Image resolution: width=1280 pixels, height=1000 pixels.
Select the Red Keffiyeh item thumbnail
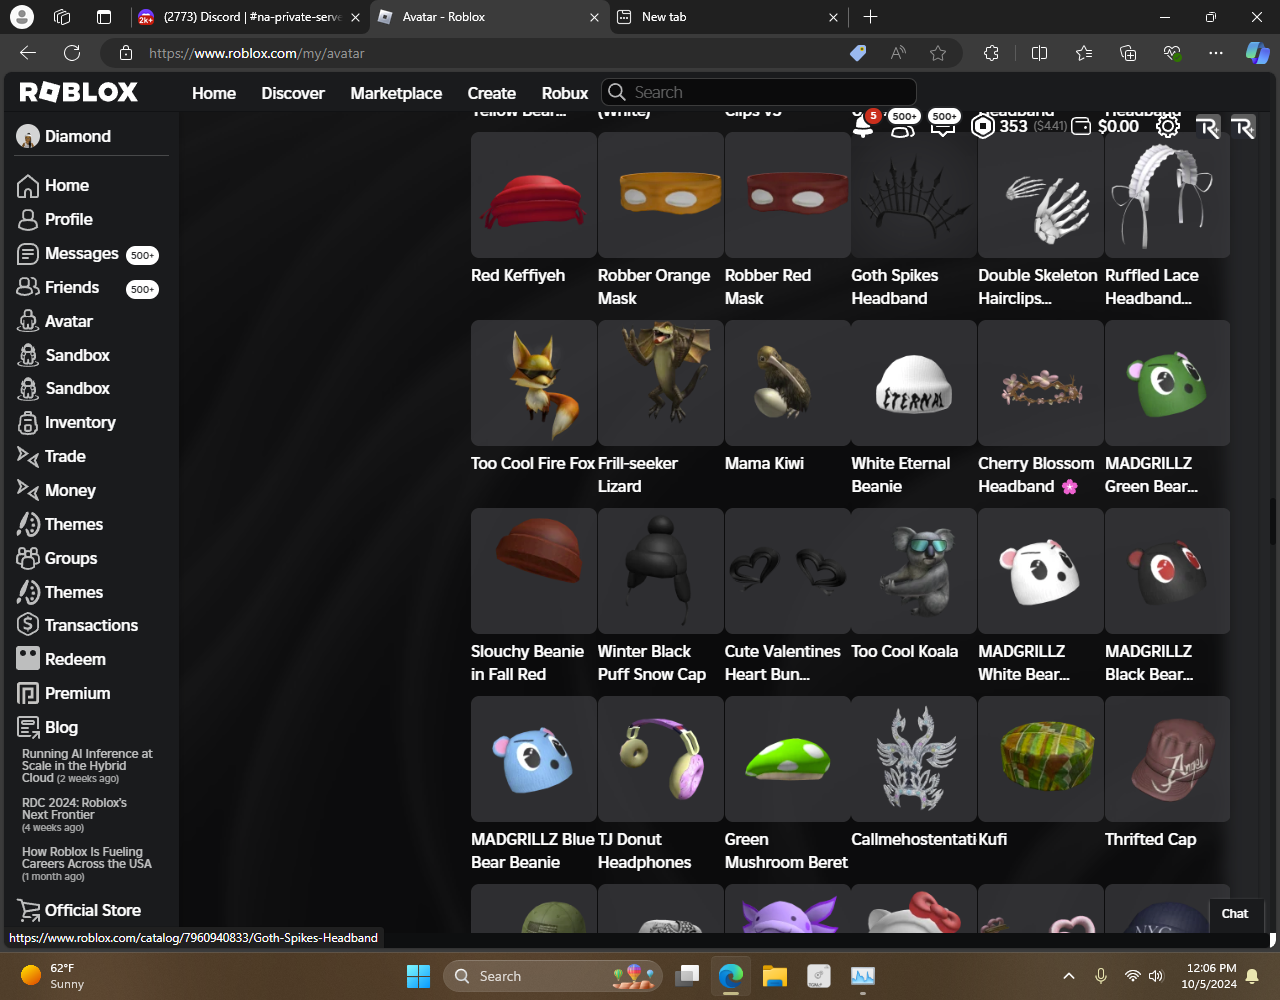click(534, 195)
